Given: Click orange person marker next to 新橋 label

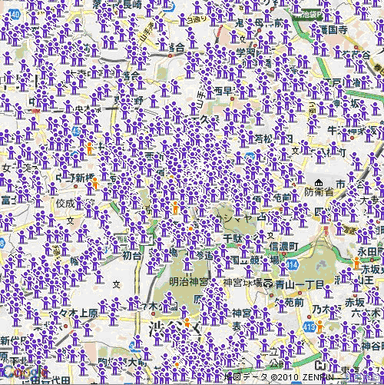Looking at the screenshot, I should 95,183.
